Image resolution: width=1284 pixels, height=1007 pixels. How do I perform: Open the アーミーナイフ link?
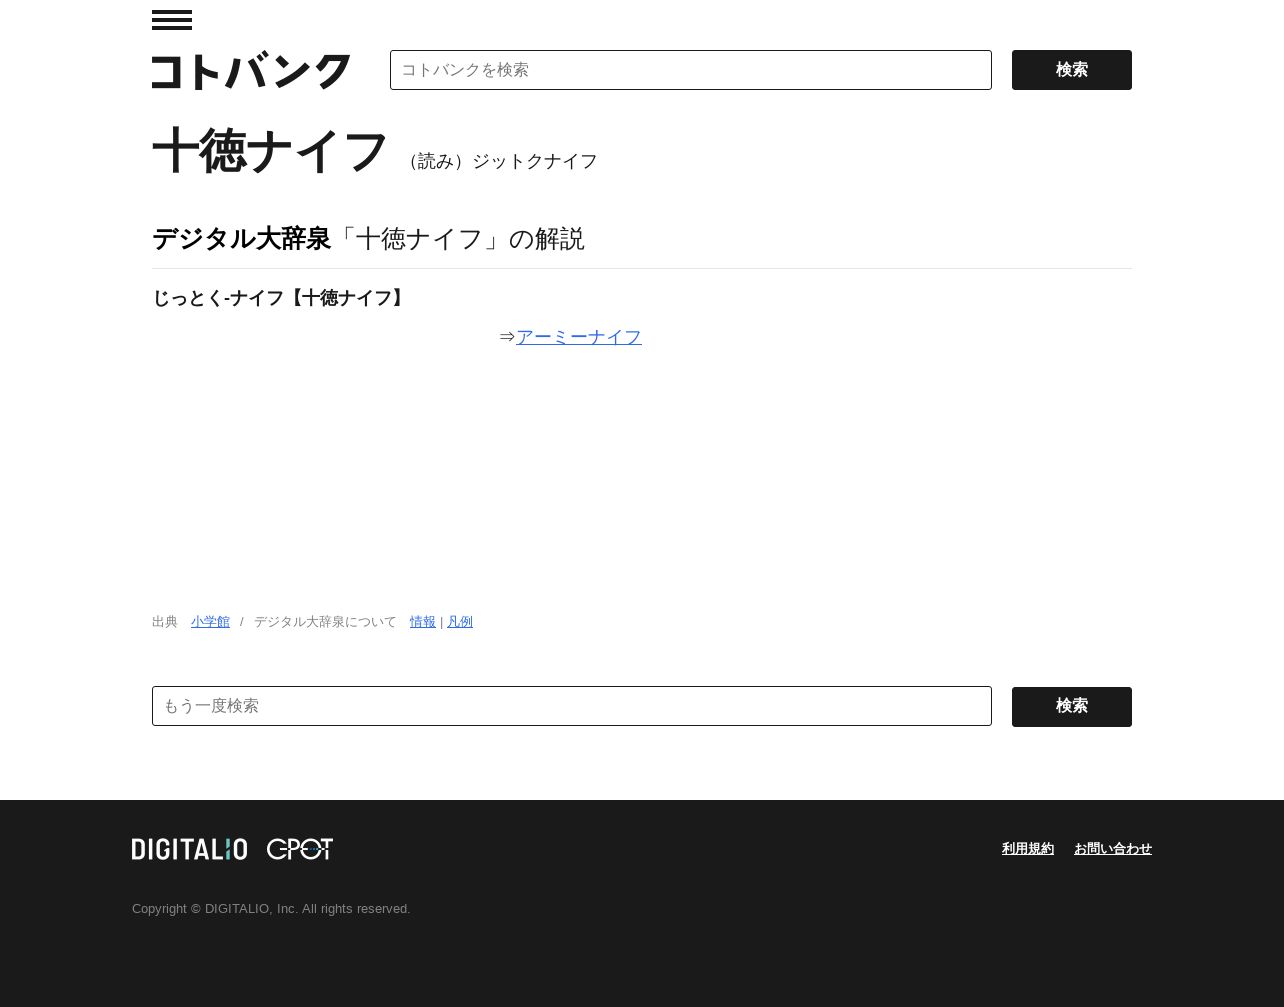pos(579,337)
